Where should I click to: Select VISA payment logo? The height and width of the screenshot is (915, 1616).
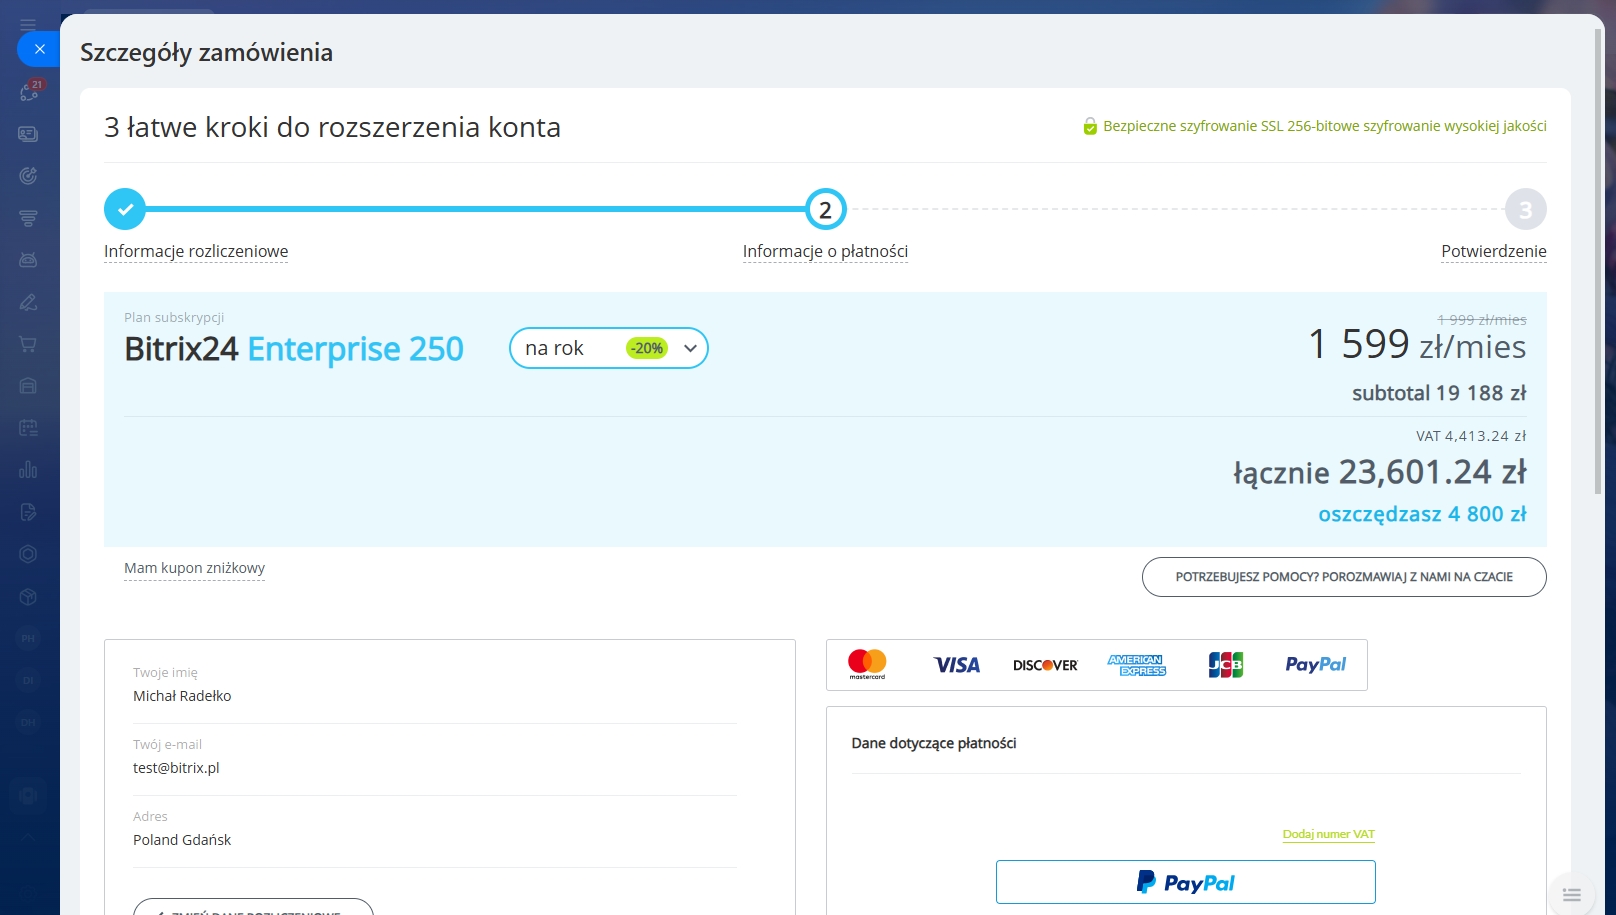click(x=957, y=665)
